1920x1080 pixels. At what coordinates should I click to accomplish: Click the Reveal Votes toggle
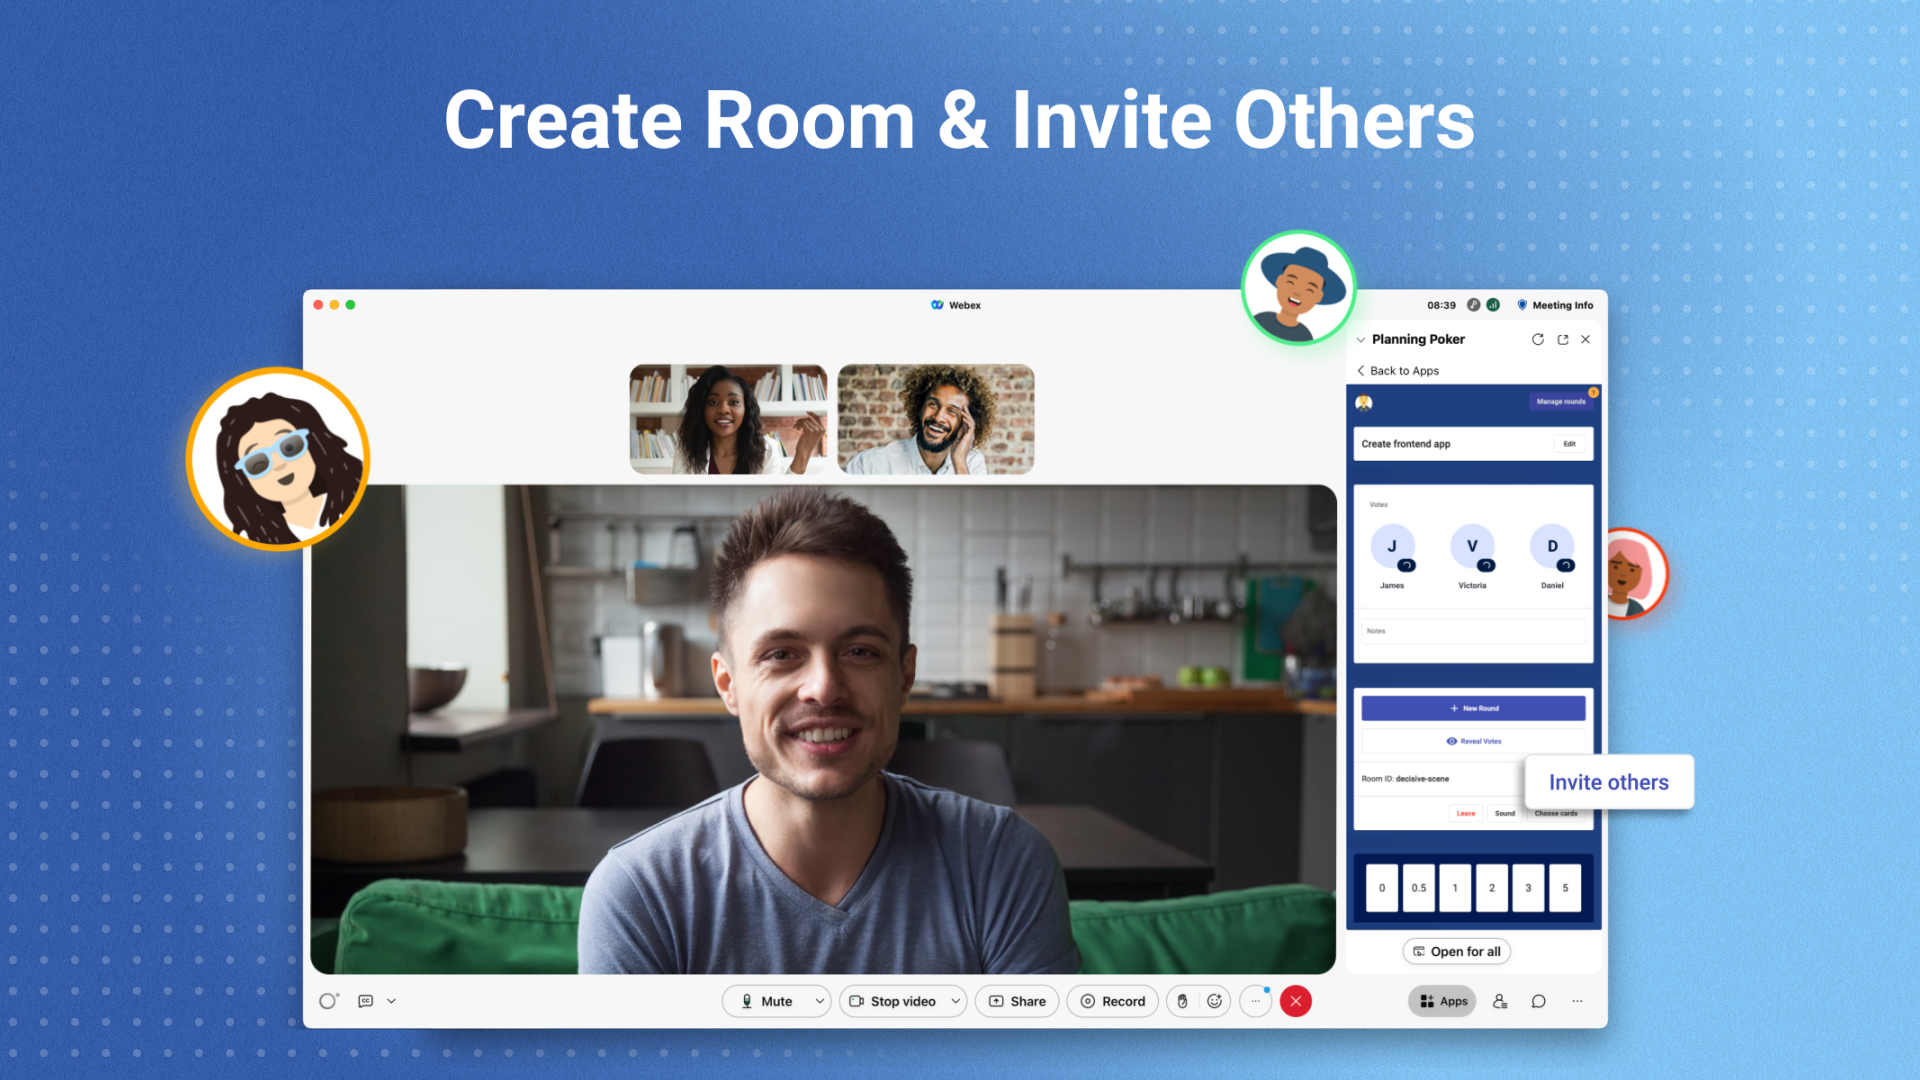point(1472,740)
